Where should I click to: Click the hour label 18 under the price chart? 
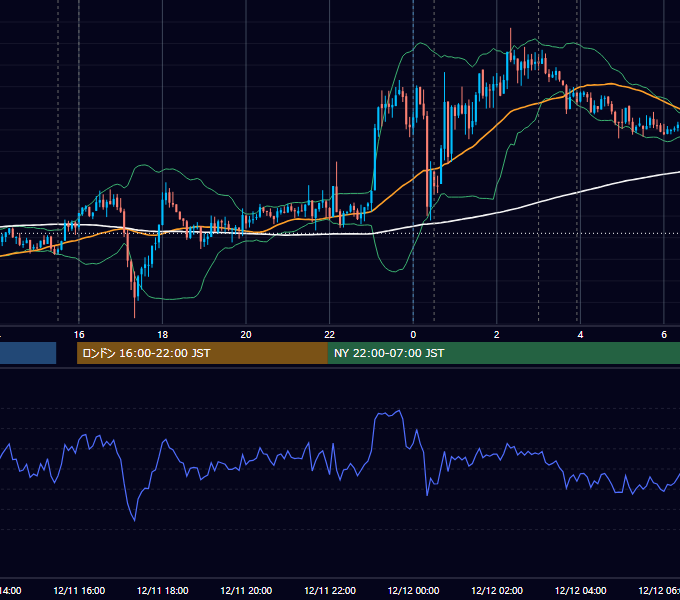point(163,335)
